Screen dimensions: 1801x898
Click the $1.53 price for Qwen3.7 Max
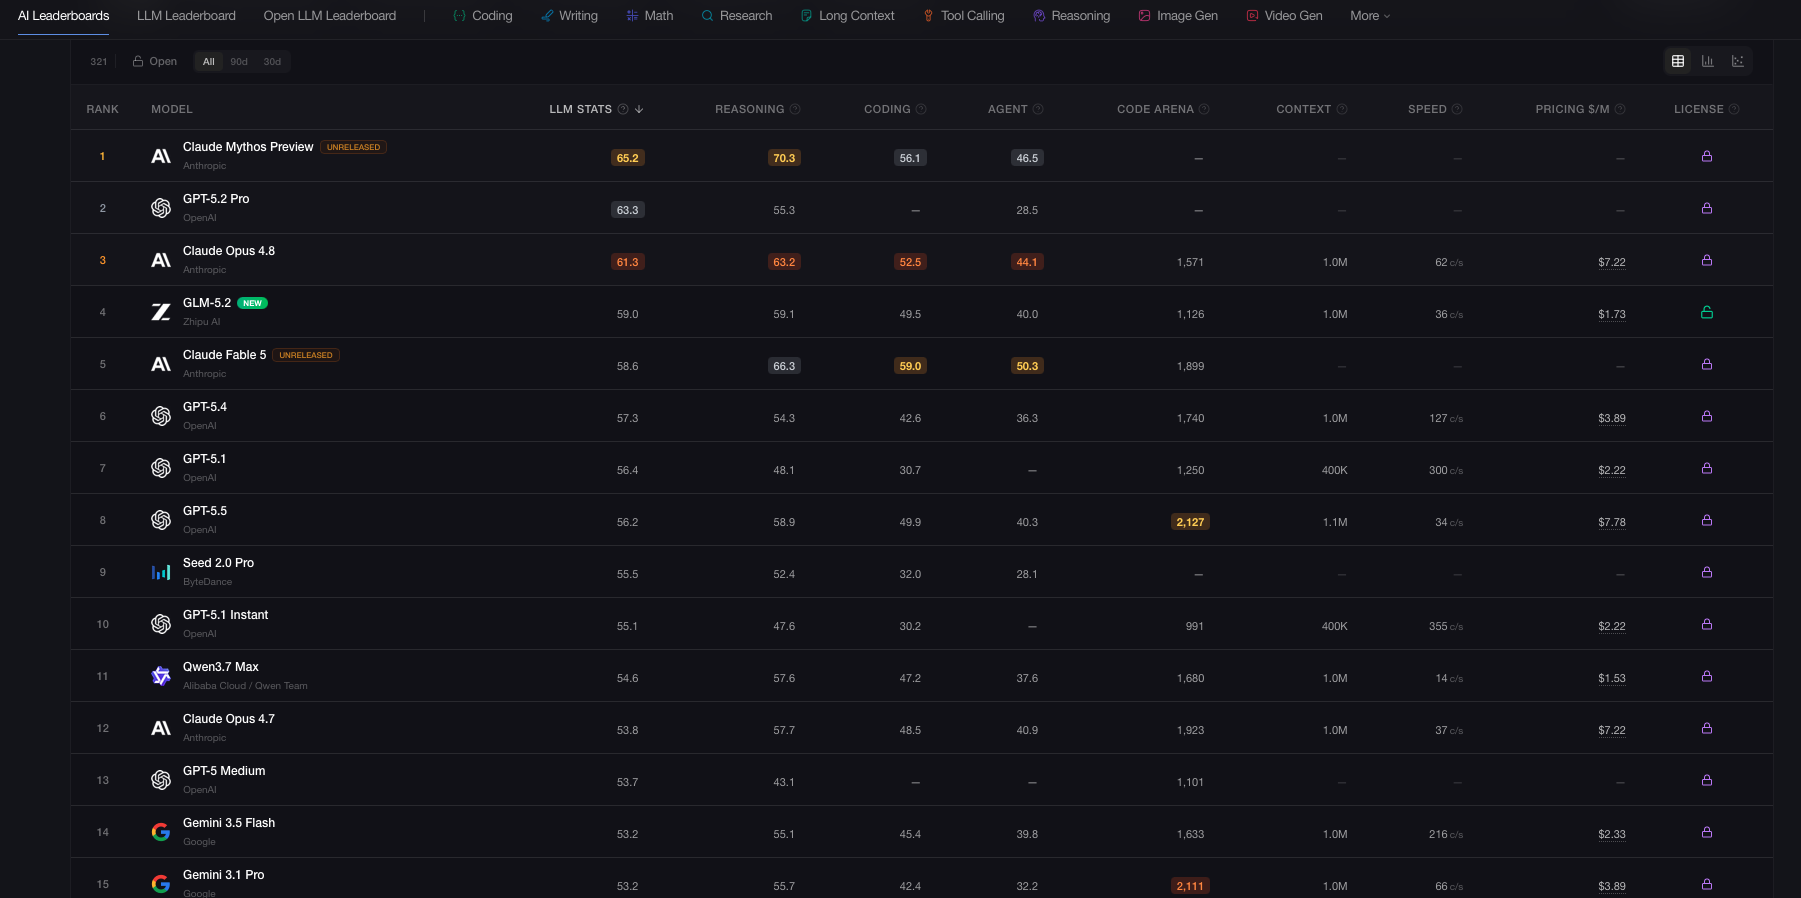click(x=1612, y=678)
